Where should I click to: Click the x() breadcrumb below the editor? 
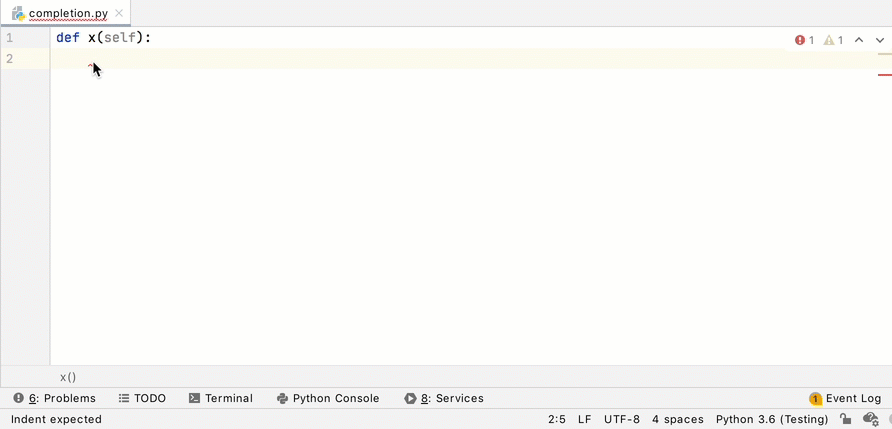point(68,377)
